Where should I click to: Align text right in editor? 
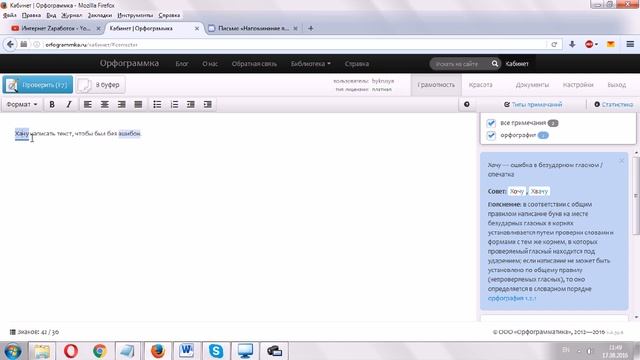coord(121,104)
